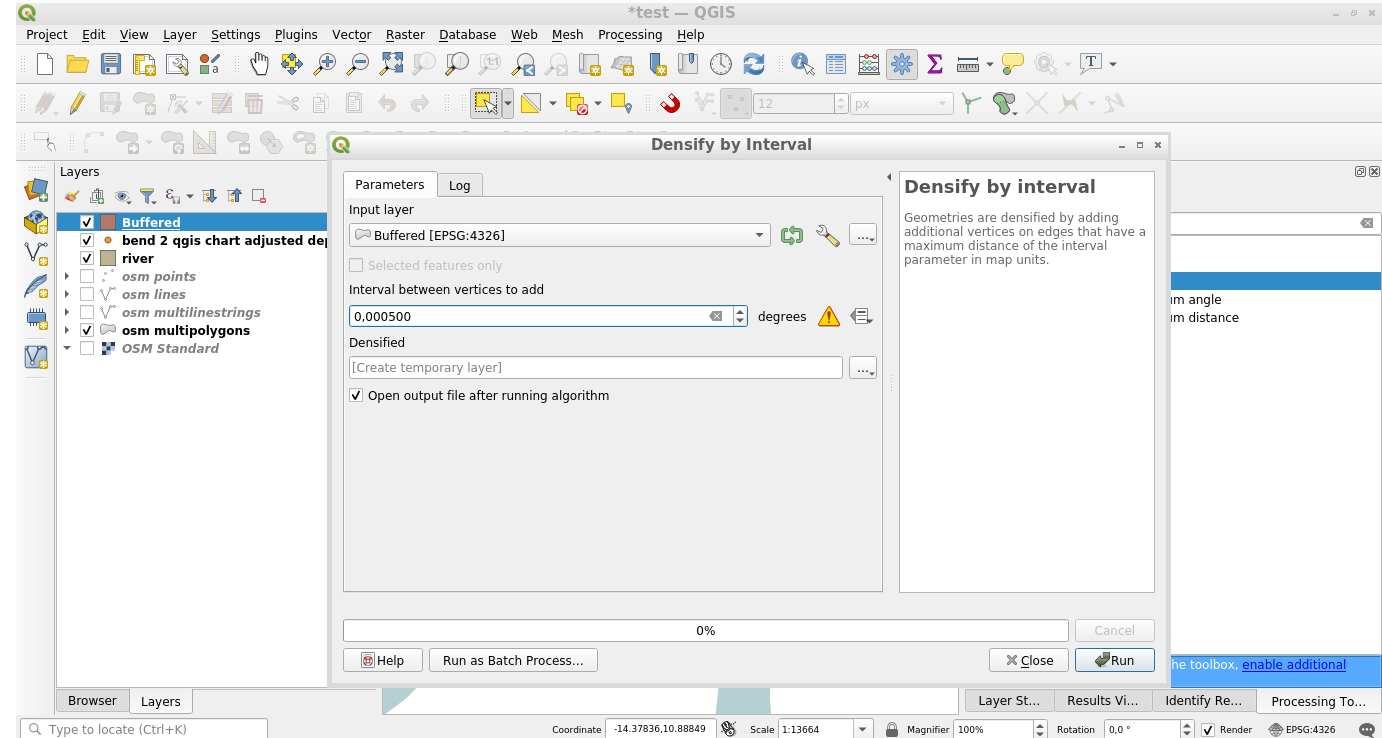Open the Vector menu
This screenshot has height=738, width=1382.
(351, 34)
